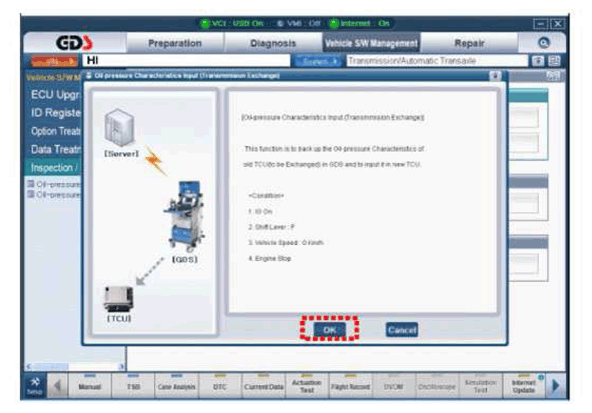Open DVOM from the bottom toolbar
Viewport: 592px width, 413px height.
[393, 386]
